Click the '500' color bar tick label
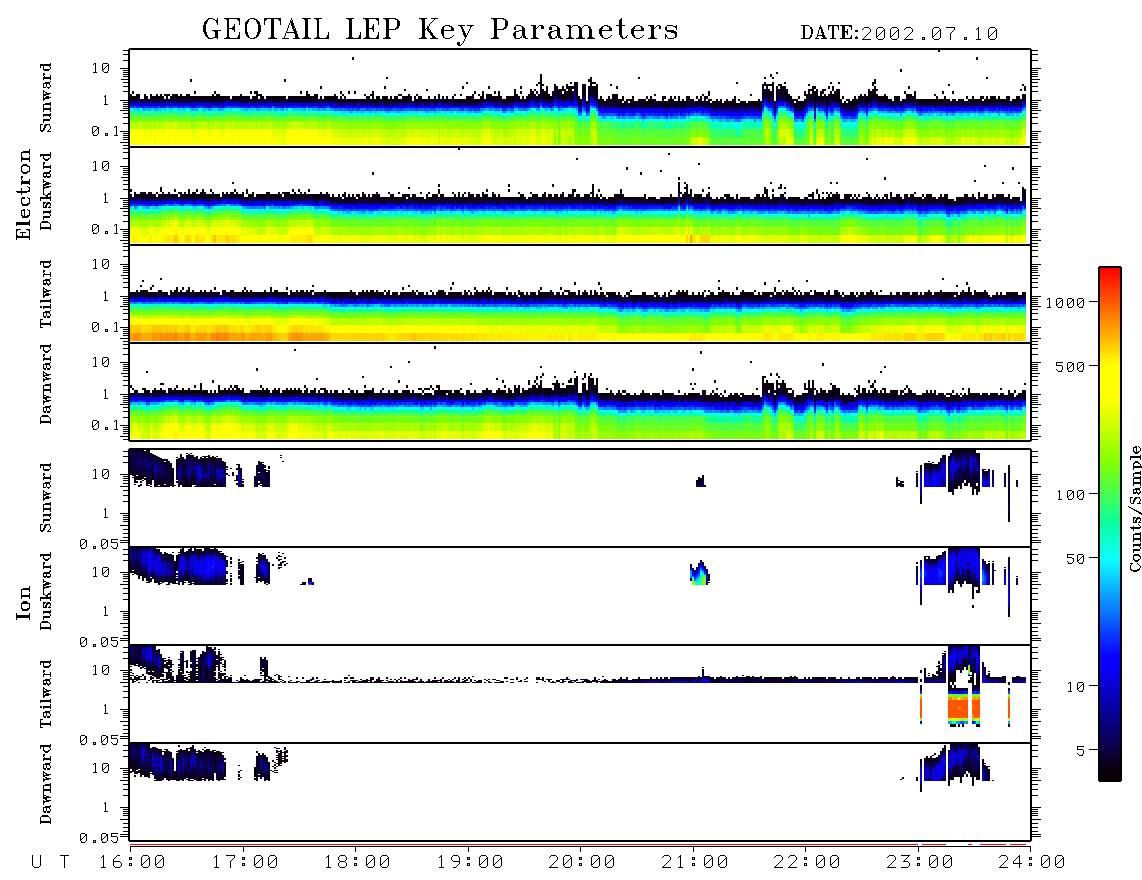This screenshot has height=880, width=1142. 1070,366
